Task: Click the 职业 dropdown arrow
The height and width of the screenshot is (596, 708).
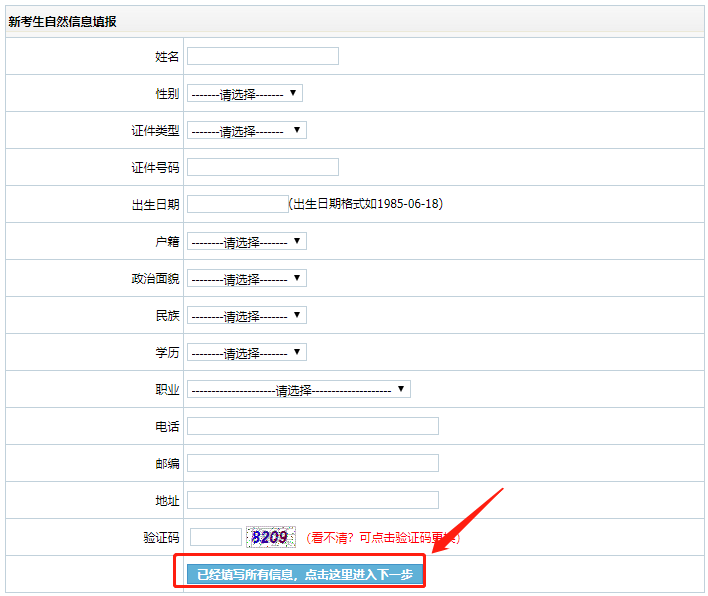Action: [401, 389]
